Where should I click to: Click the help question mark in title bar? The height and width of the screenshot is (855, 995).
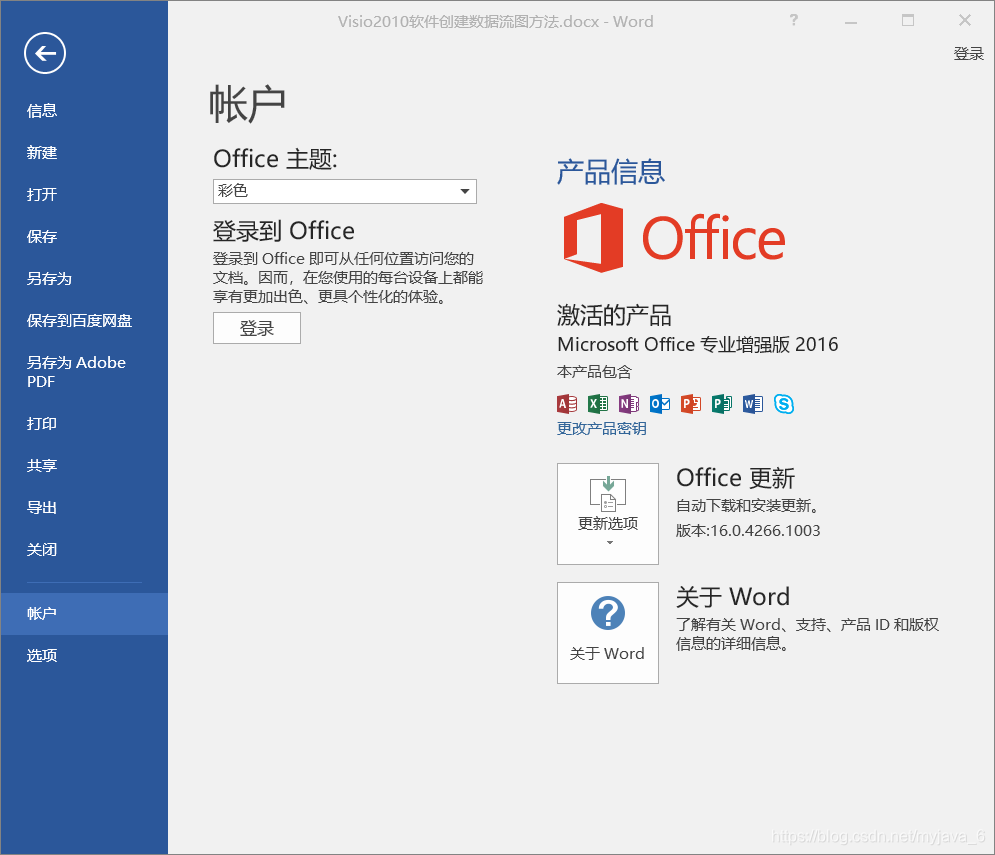[793, 20]
